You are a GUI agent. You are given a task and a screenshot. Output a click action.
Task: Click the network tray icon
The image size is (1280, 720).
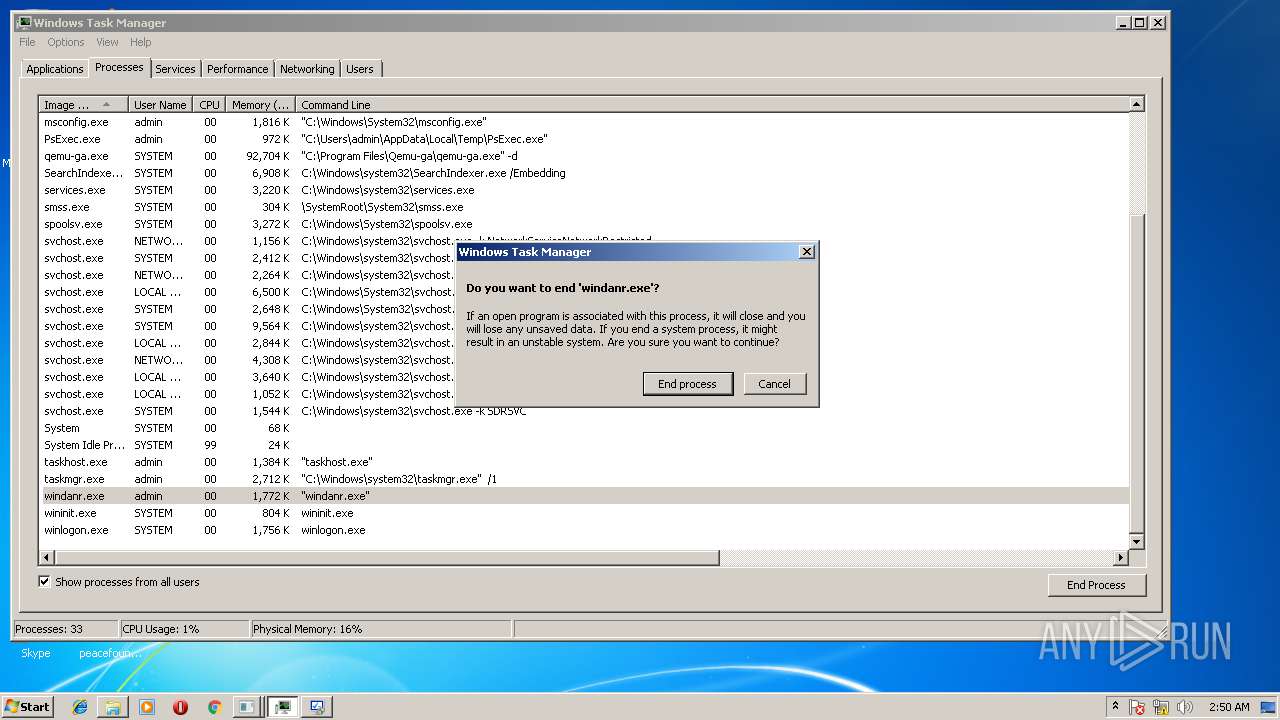click(x=1161, y=707)
